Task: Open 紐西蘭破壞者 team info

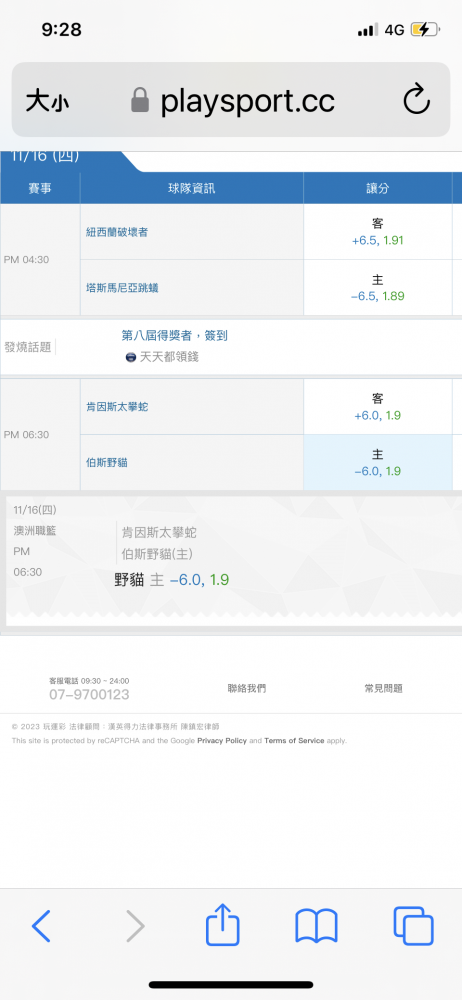Action: coord(117,232)
